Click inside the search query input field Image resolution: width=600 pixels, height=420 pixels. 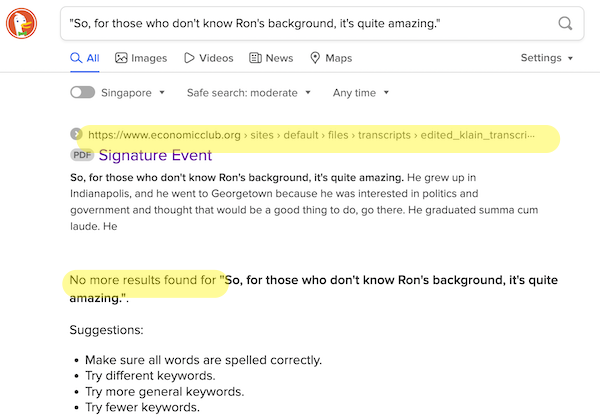coord(309,23)
